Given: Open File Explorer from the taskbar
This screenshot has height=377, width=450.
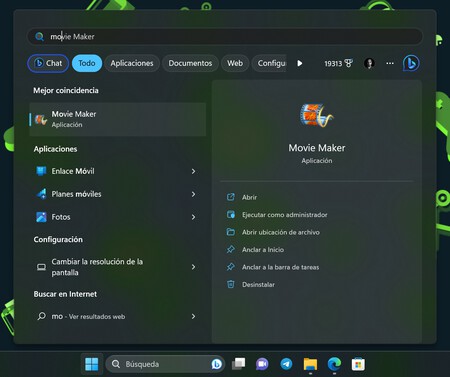Looking at the screenshot, I should click(310, 364).
